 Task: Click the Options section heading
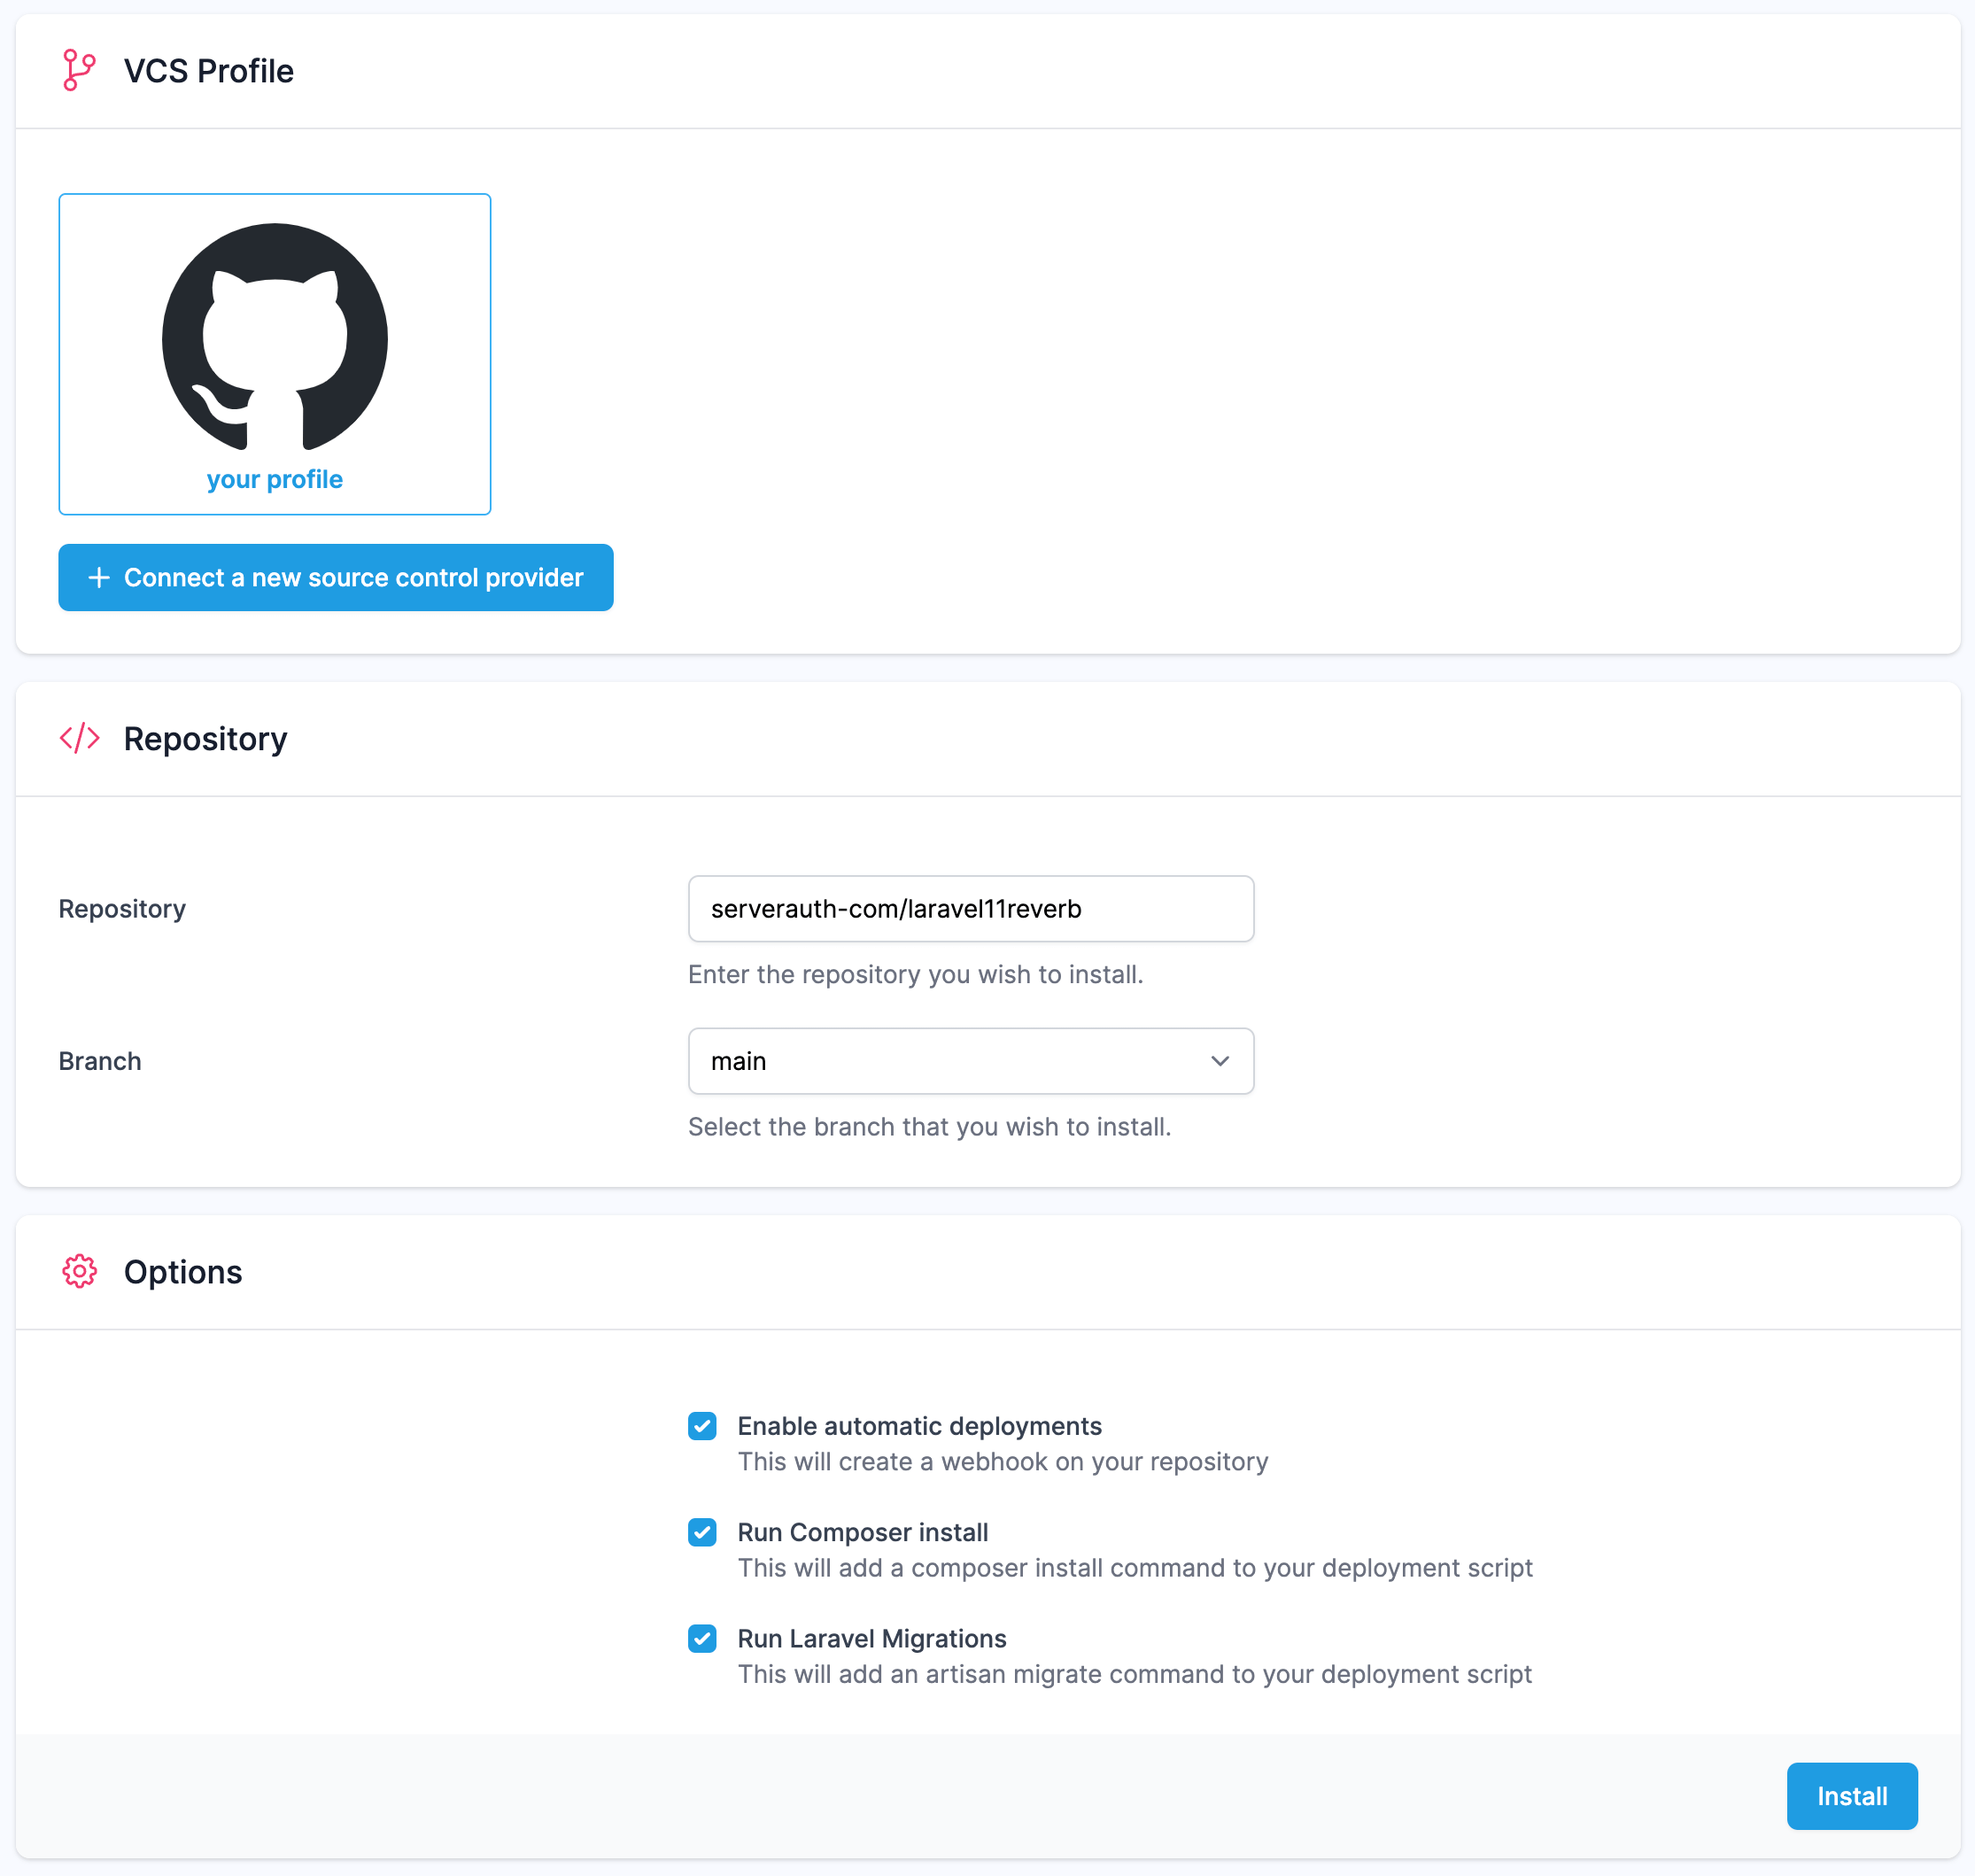(x=183, y=1272)
